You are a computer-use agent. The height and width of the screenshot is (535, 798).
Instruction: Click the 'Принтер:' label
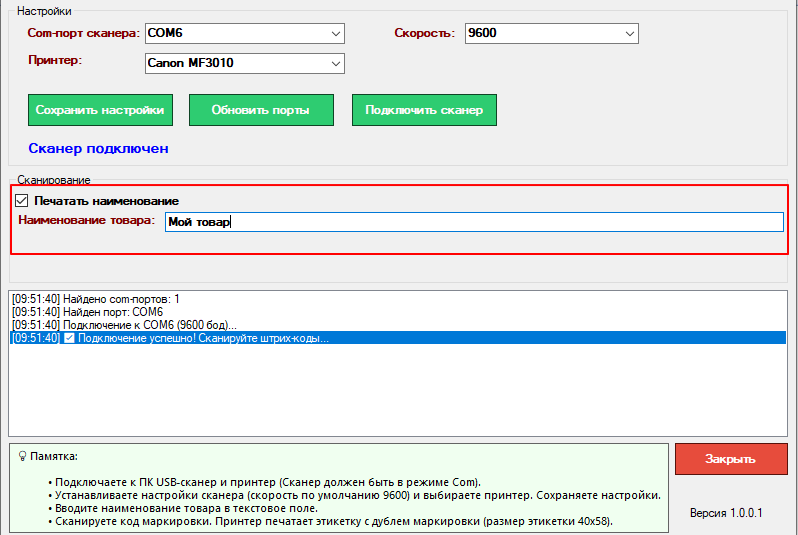(55, 60)
